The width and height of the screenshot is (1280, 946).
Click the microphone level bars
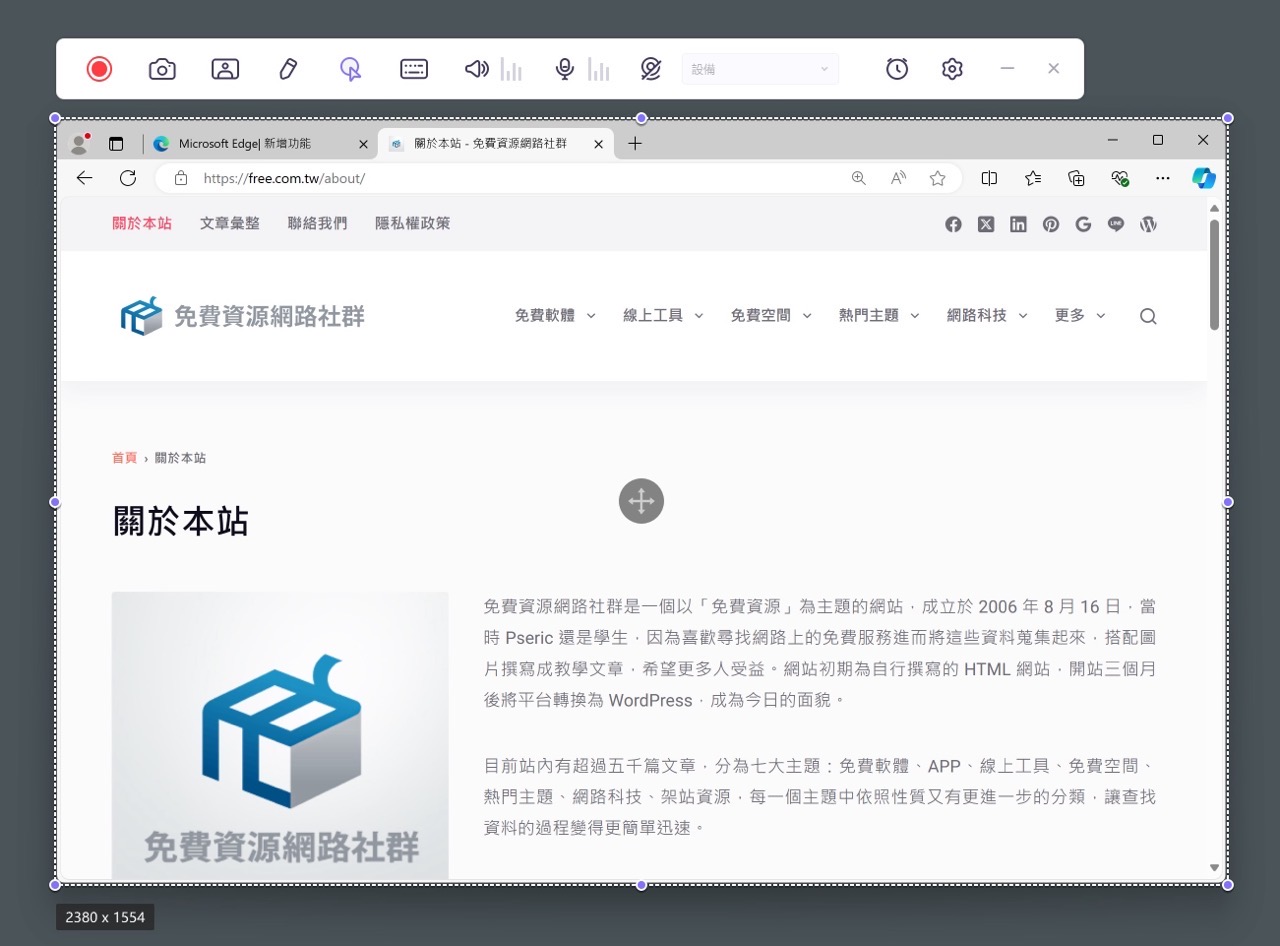598,69
